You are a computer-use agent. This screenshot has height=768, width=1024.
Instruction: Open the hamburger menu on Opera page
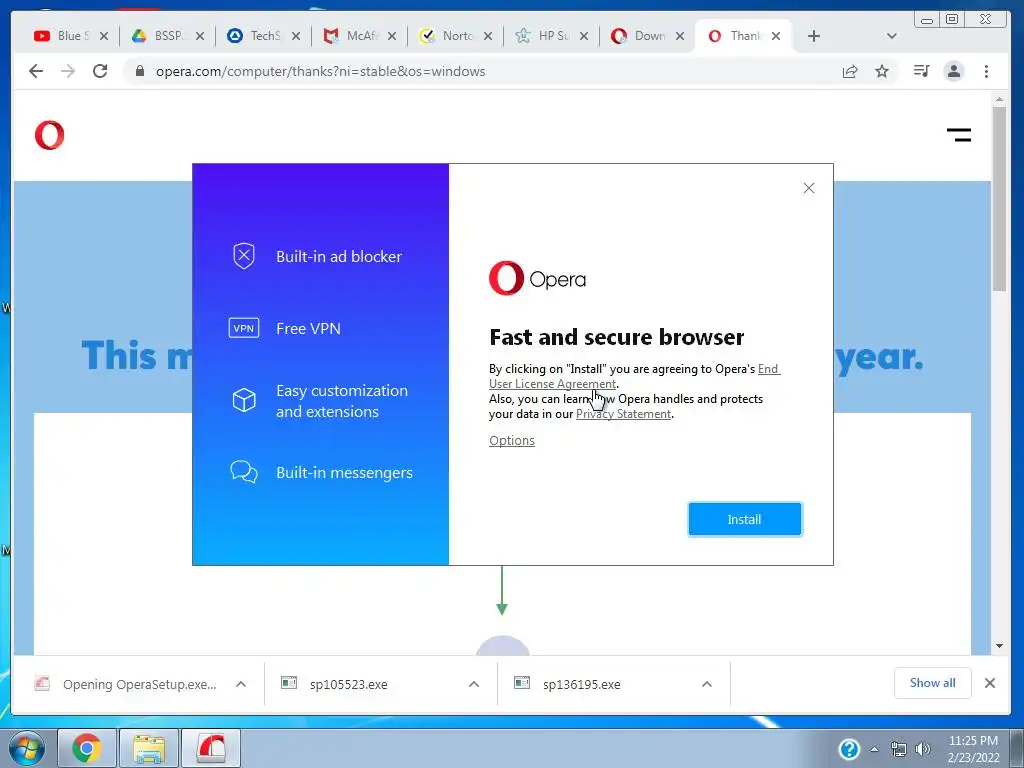(959, 135)
